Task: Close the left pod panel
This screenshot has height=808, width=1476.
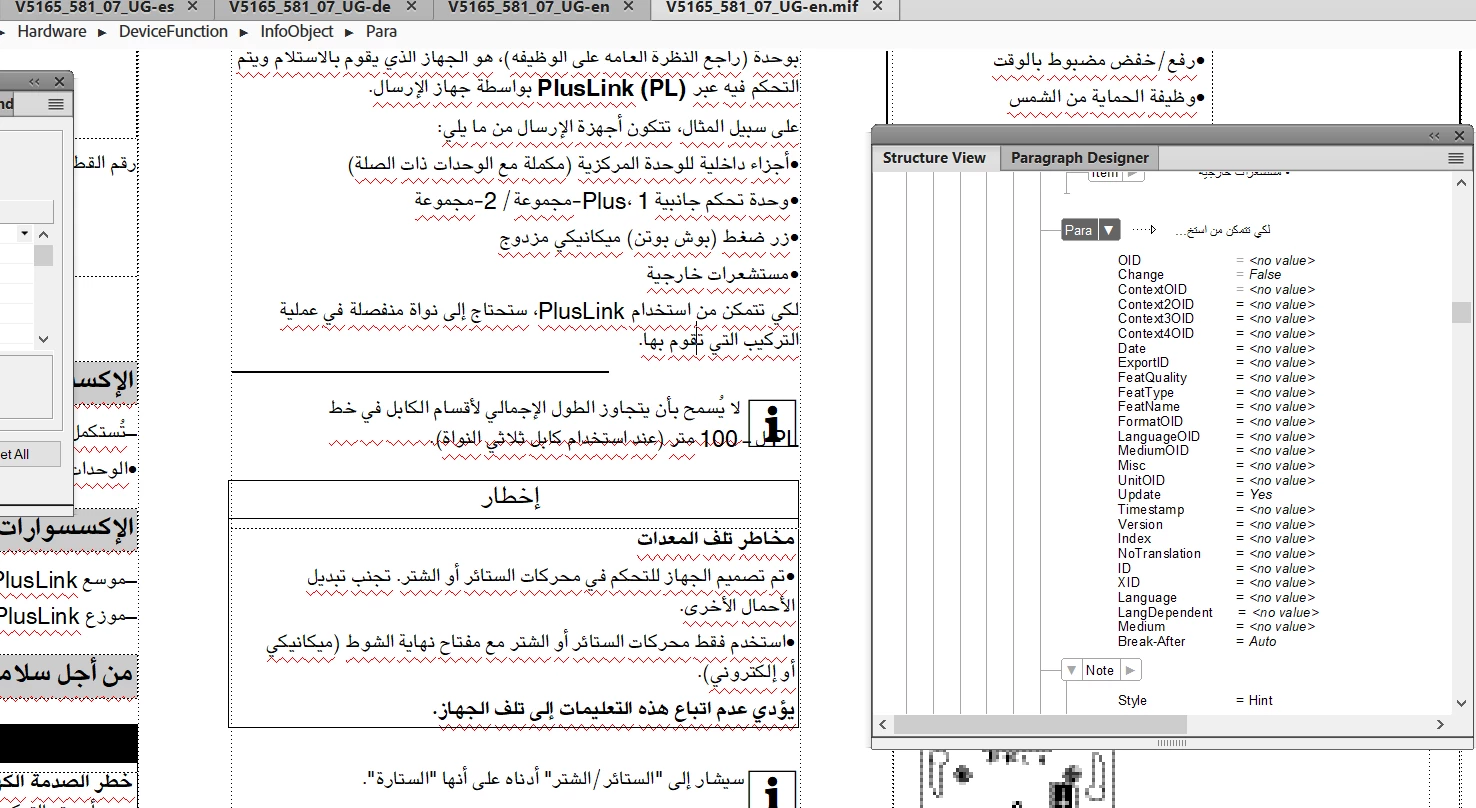Action: [x=59, y=81]
